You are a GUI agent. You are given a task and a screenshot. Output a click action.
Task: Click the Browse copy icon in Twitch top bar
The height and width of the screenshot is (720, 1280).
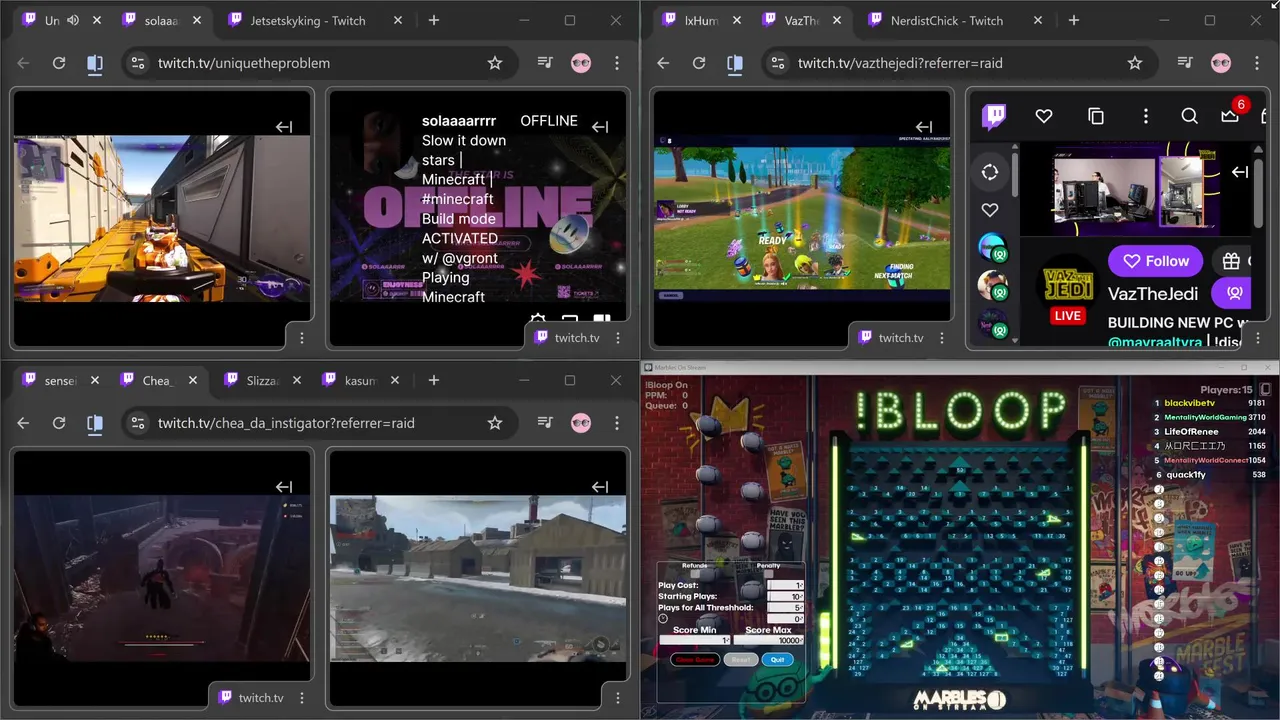tap(1095, 117)
